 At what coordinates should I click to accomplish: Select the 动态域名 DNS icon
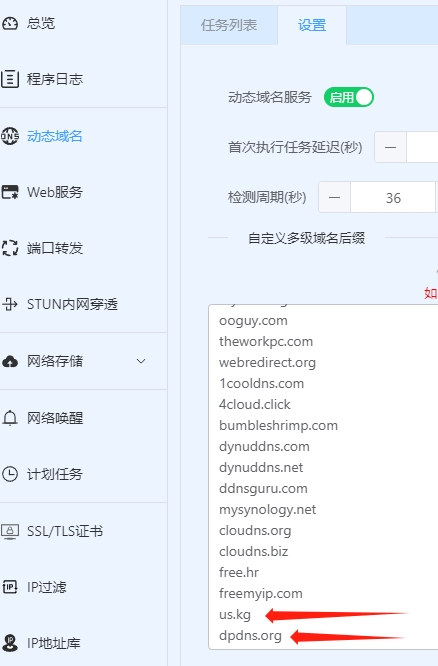point(10,136)
